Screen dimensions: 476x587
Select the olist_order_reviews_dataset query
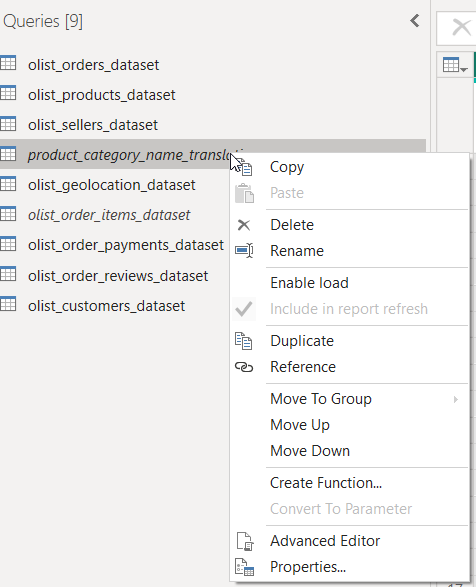(x=118, y=276)
